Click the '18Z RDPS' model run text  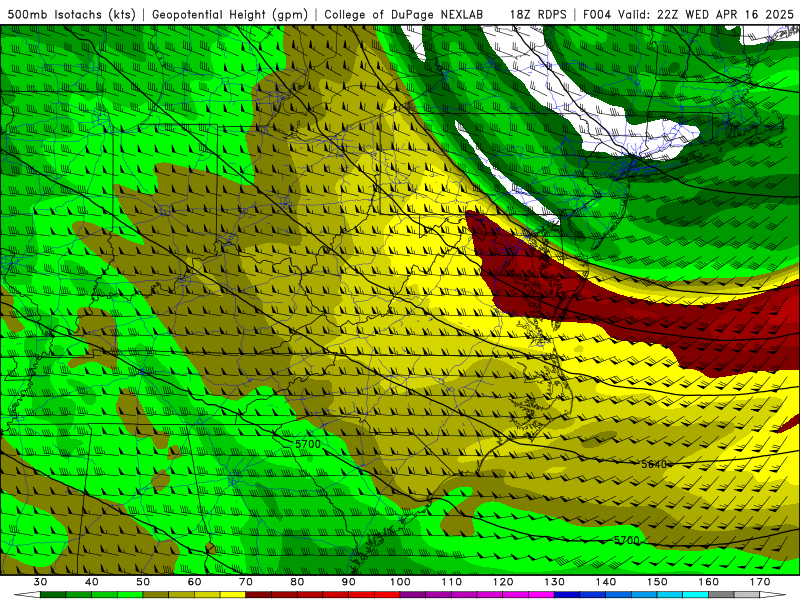538,14
